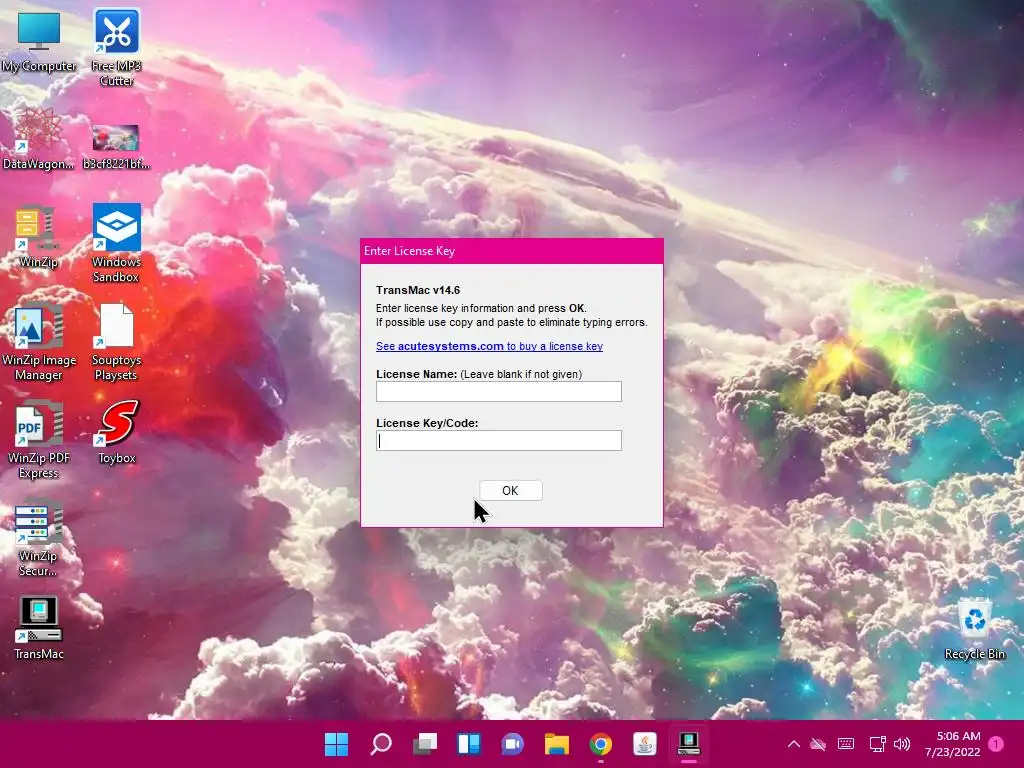This screenshot has height=768, width=1024.
Task: Open taskbar Search
Action: pos(381,744)
